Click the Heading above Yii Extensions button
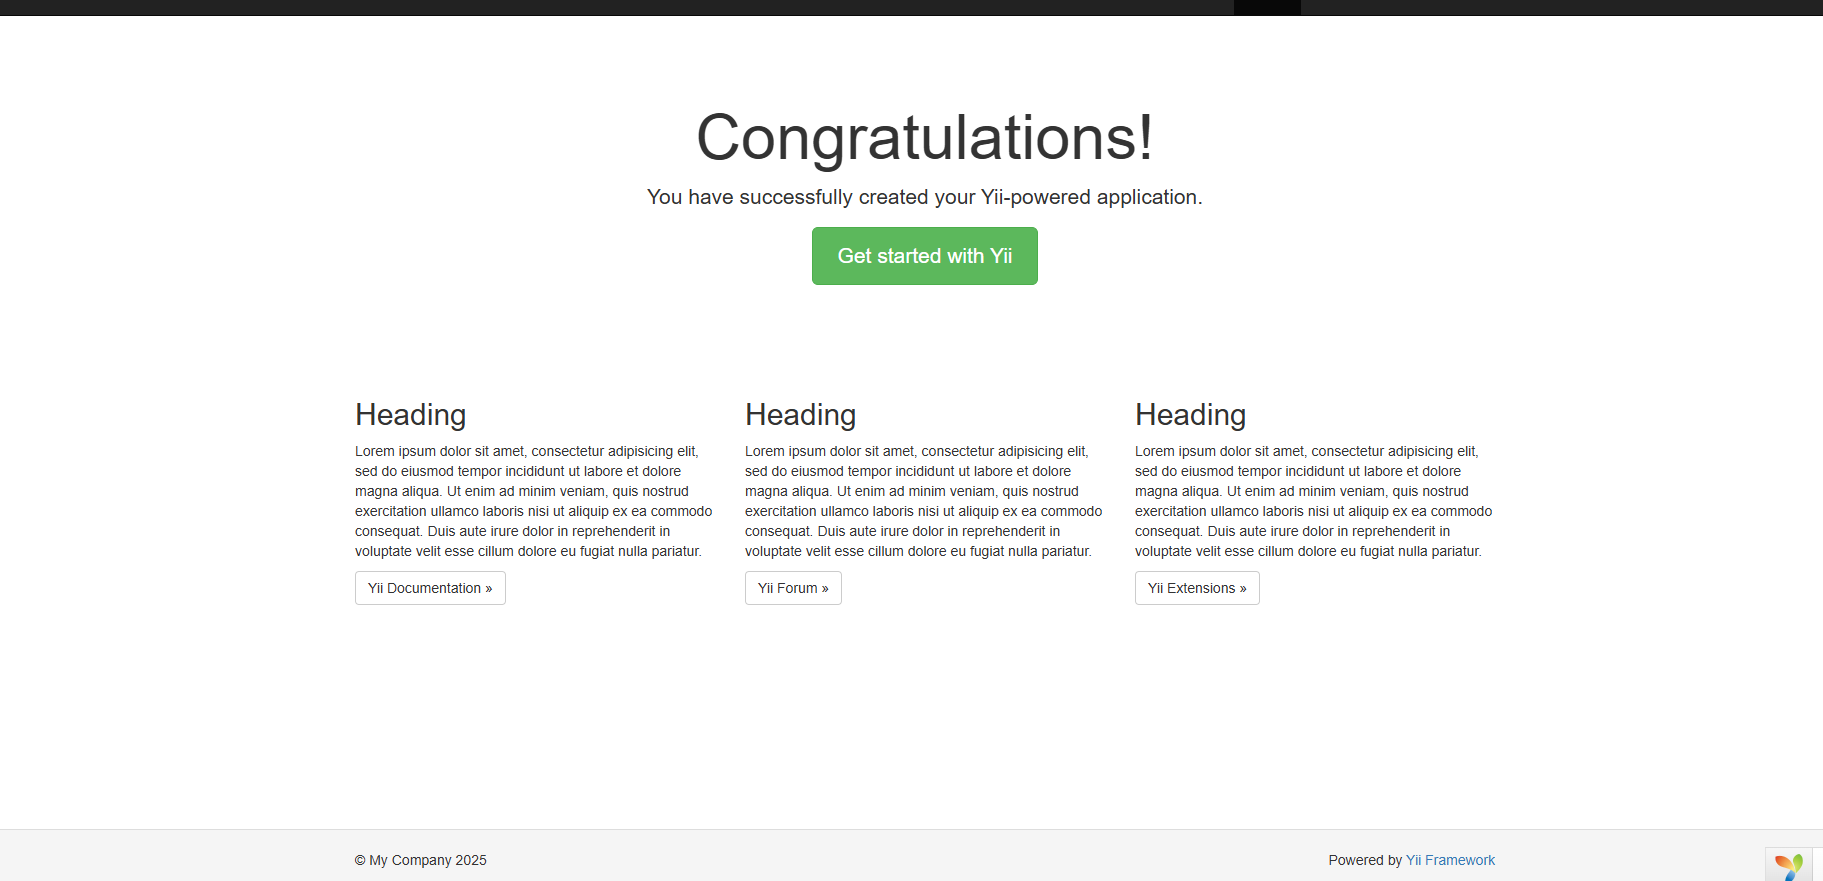Viewport: 1823px width, 881px height. tap(1190, 415)
